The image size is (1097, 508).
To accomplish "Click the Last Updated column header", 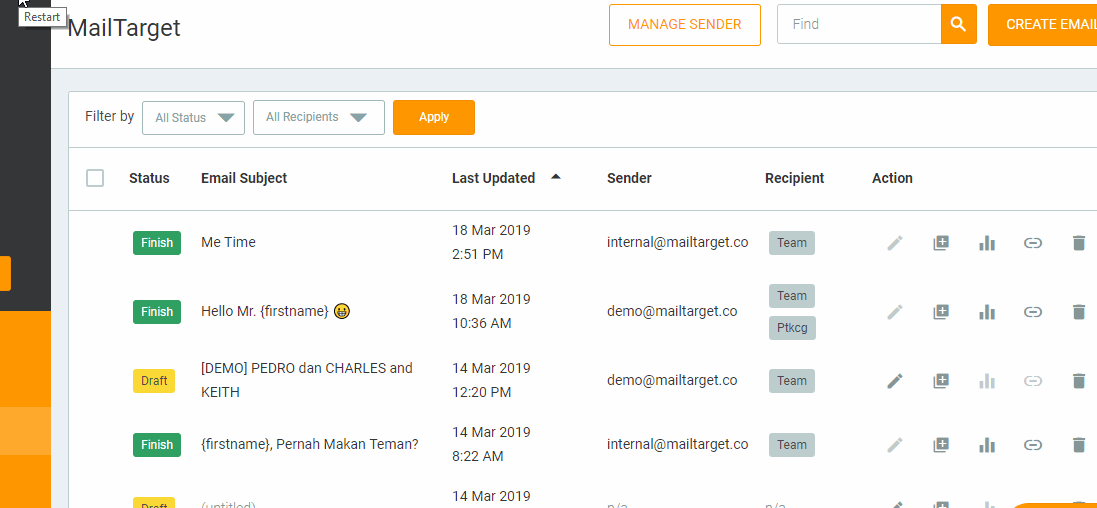I will [493, 178].
